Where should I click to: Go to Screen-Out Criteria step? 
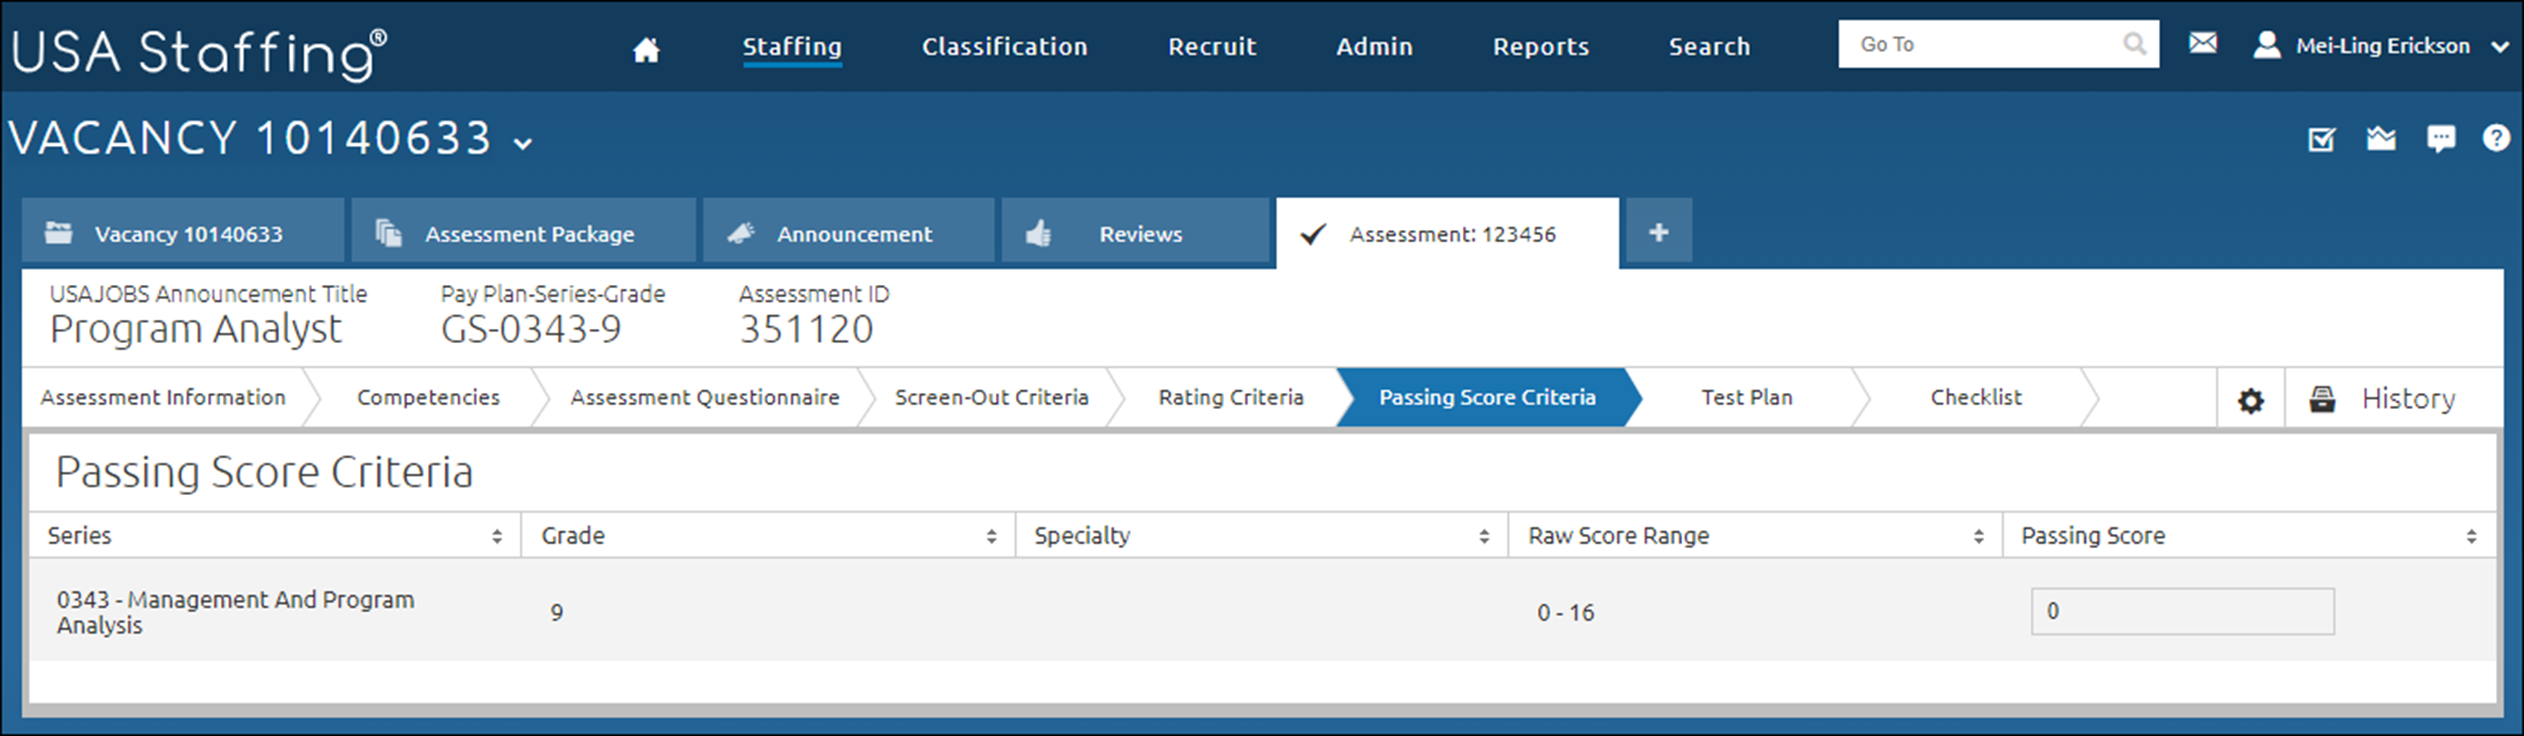991,398
